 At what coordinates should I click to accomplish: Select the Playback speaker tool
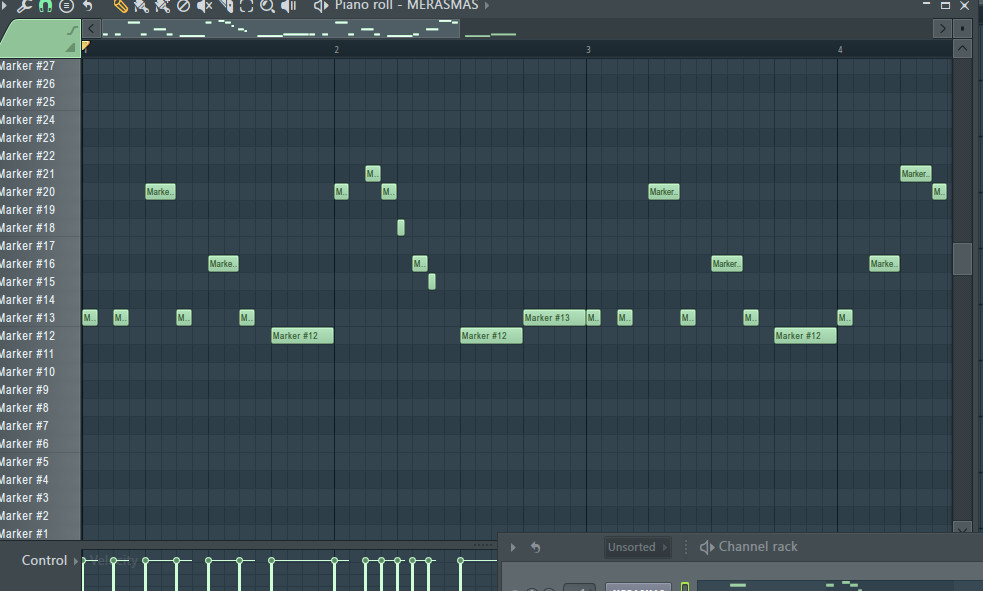click(289, 6)
